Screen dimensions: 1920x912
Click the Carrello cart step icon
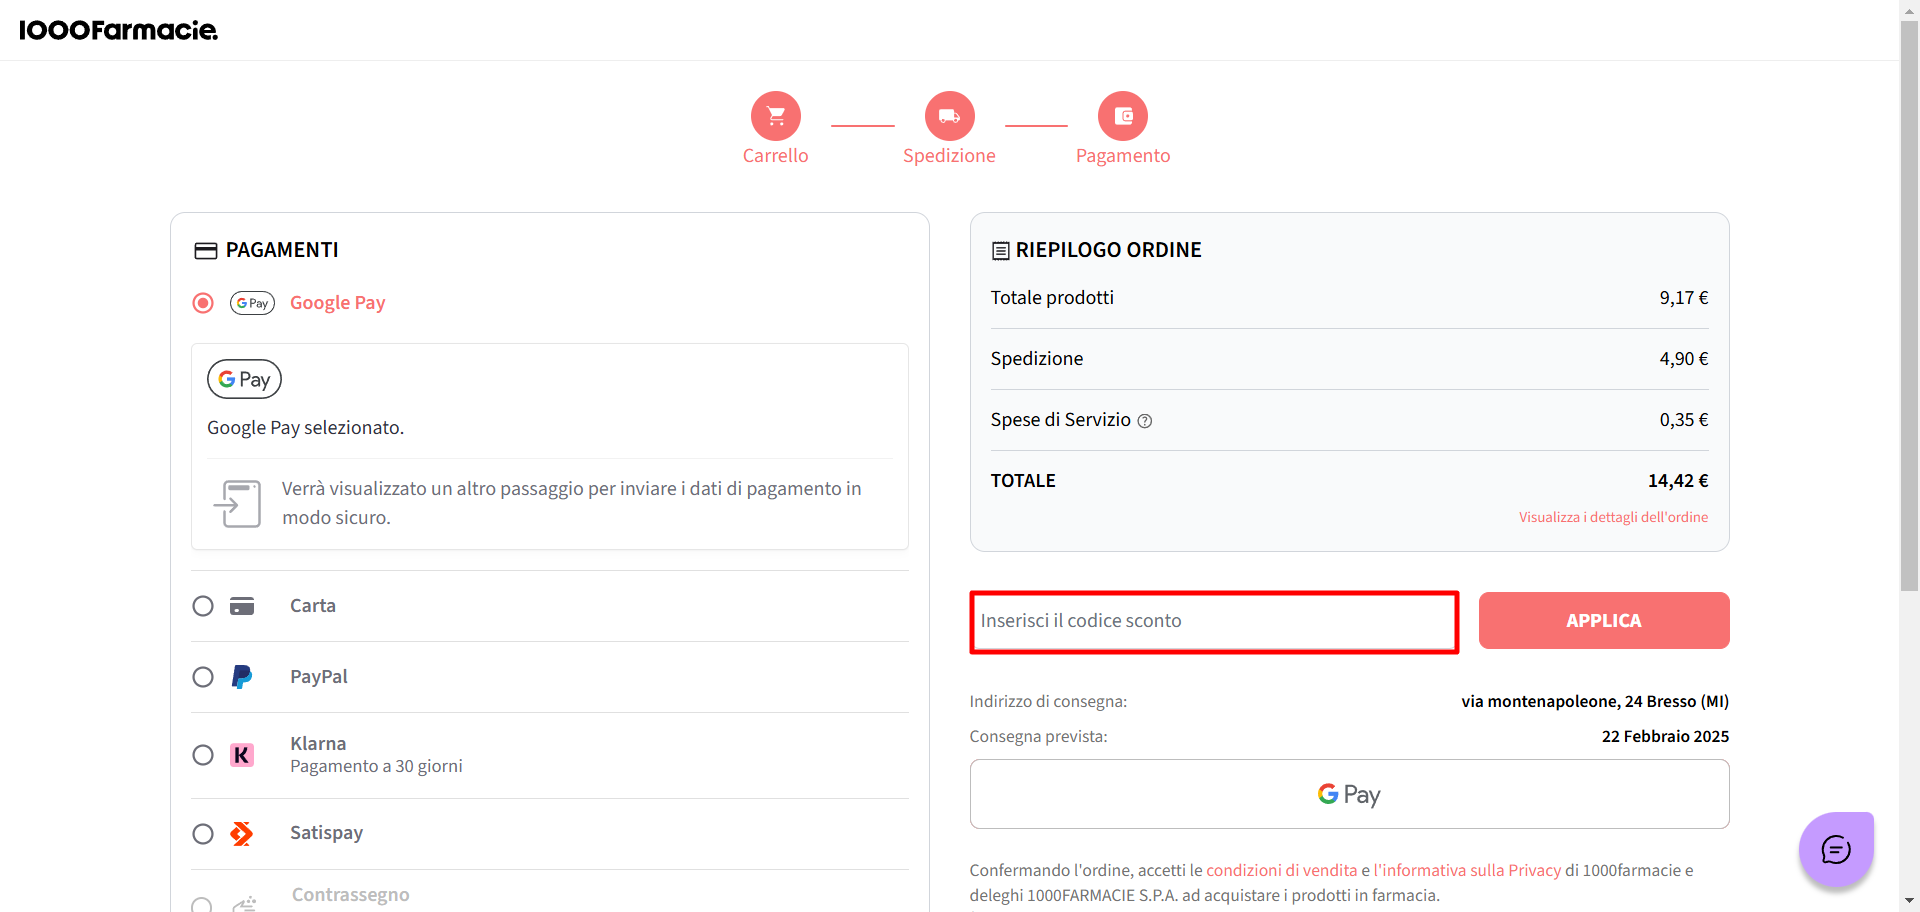(776, 116)
